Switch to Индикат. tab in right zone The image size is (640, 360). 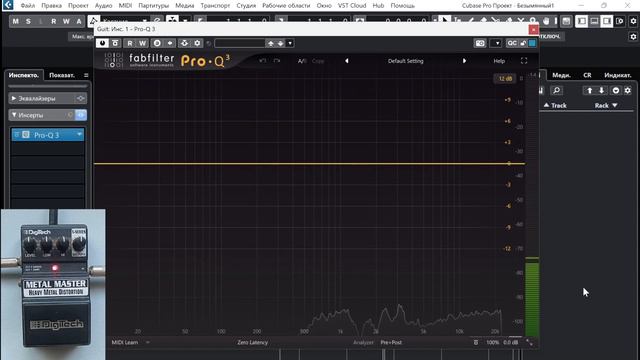tap(618, 75)
